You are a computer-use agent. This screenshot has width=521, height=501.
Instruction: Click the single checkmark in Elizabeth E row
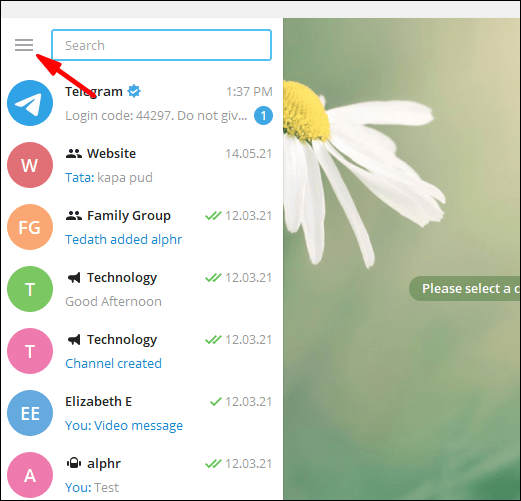coord(216,402)
